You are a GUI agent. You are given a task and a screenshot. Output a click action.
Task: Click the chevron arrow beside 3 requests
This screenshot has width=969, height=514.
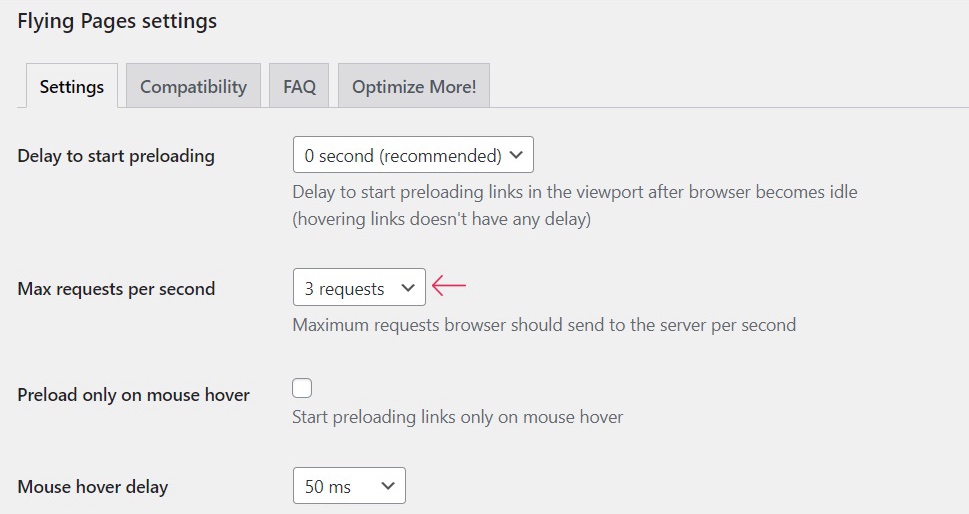point(408,287)
